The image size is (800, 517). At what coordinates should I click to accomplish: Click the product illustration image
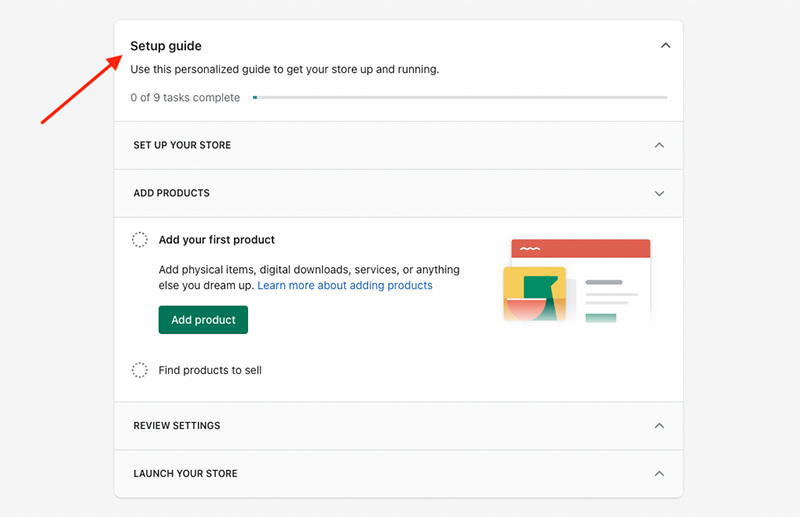tap(577, 280)
